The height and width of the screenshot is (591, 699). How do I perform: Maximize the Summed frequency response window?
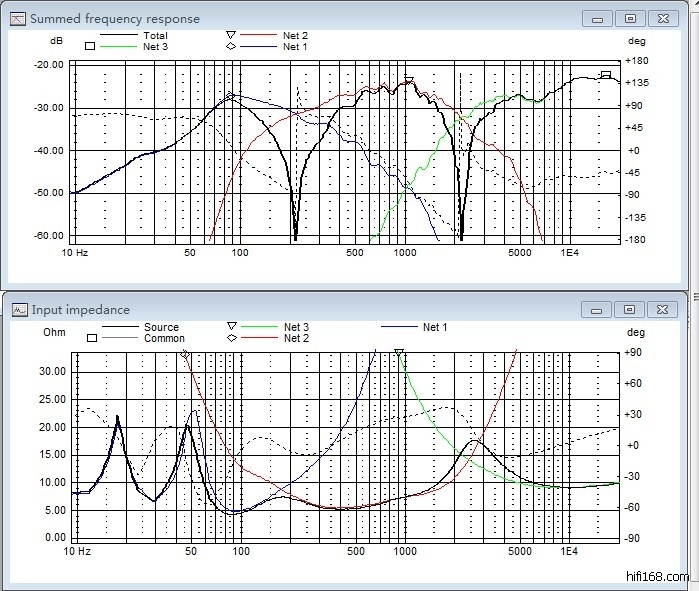coord(630,18)
